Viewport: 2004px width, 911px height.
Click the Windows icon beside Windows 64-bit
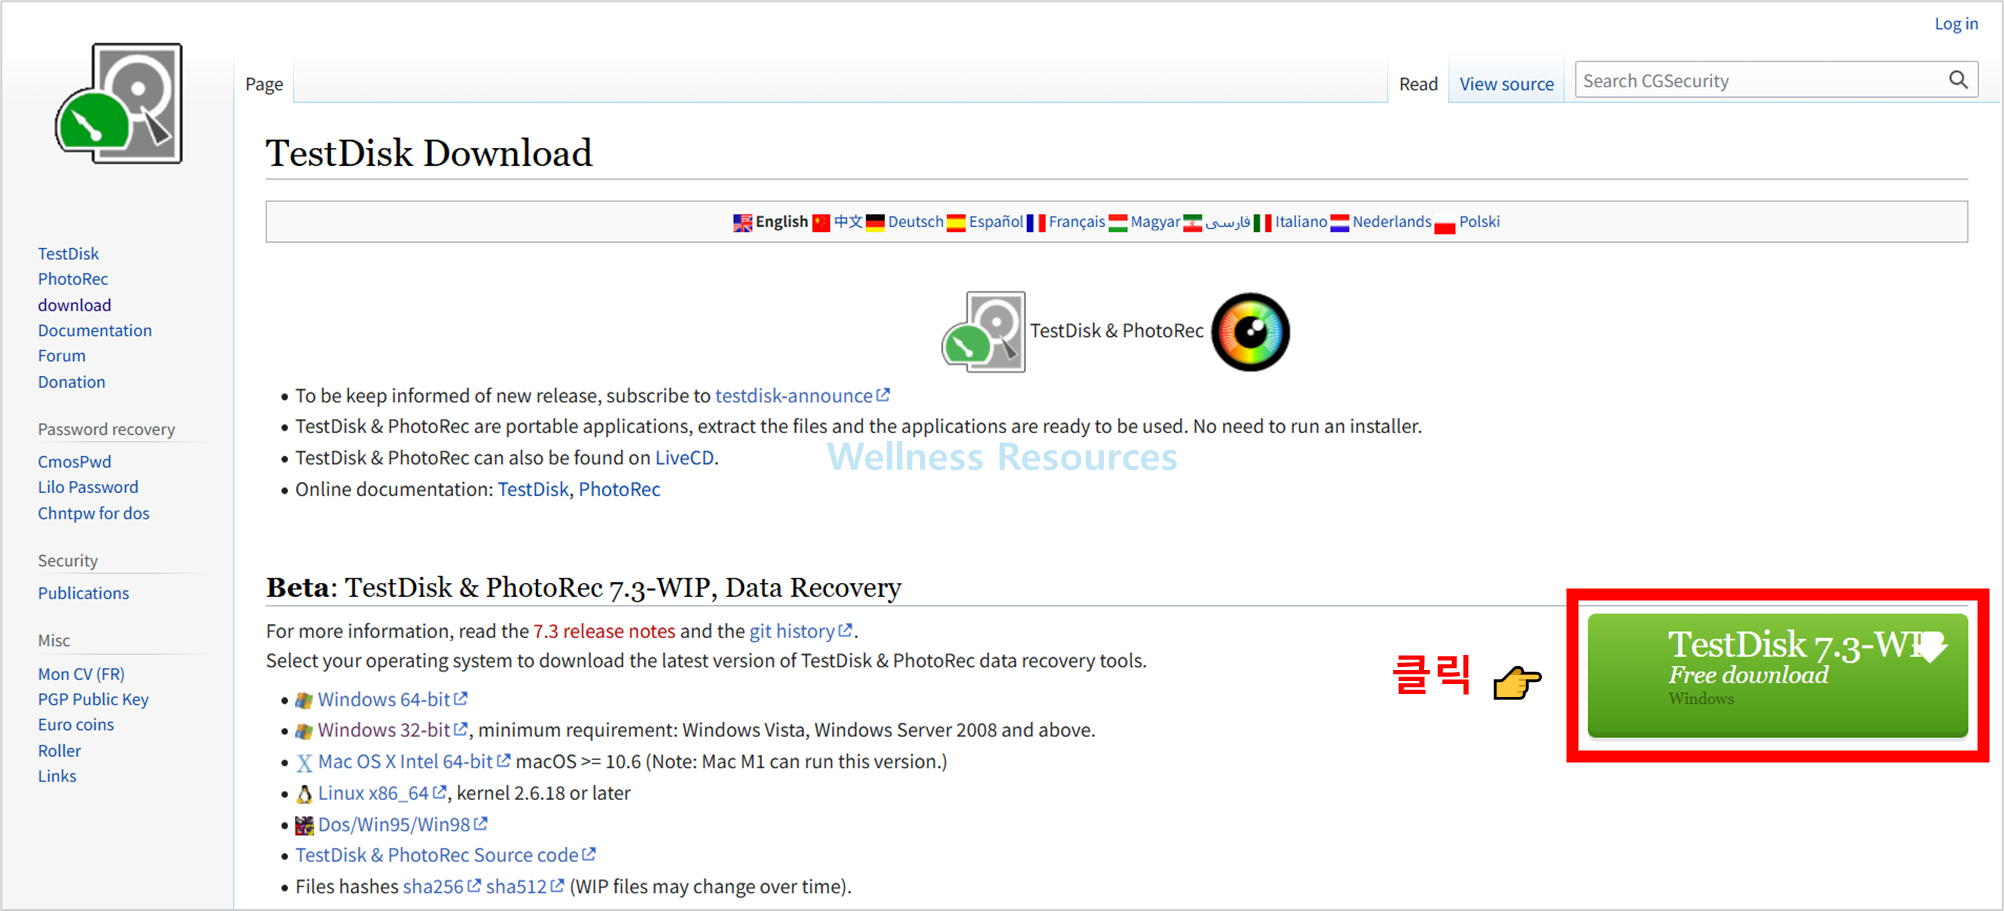click(304, 701)
